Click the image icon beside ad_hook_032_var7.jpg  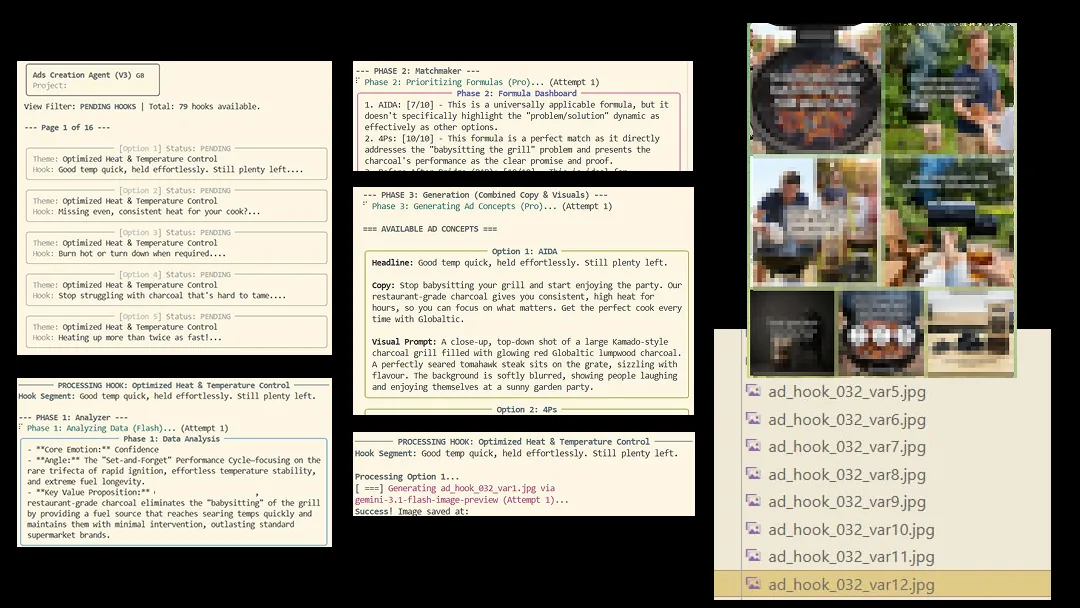click(x=754, y=446)
